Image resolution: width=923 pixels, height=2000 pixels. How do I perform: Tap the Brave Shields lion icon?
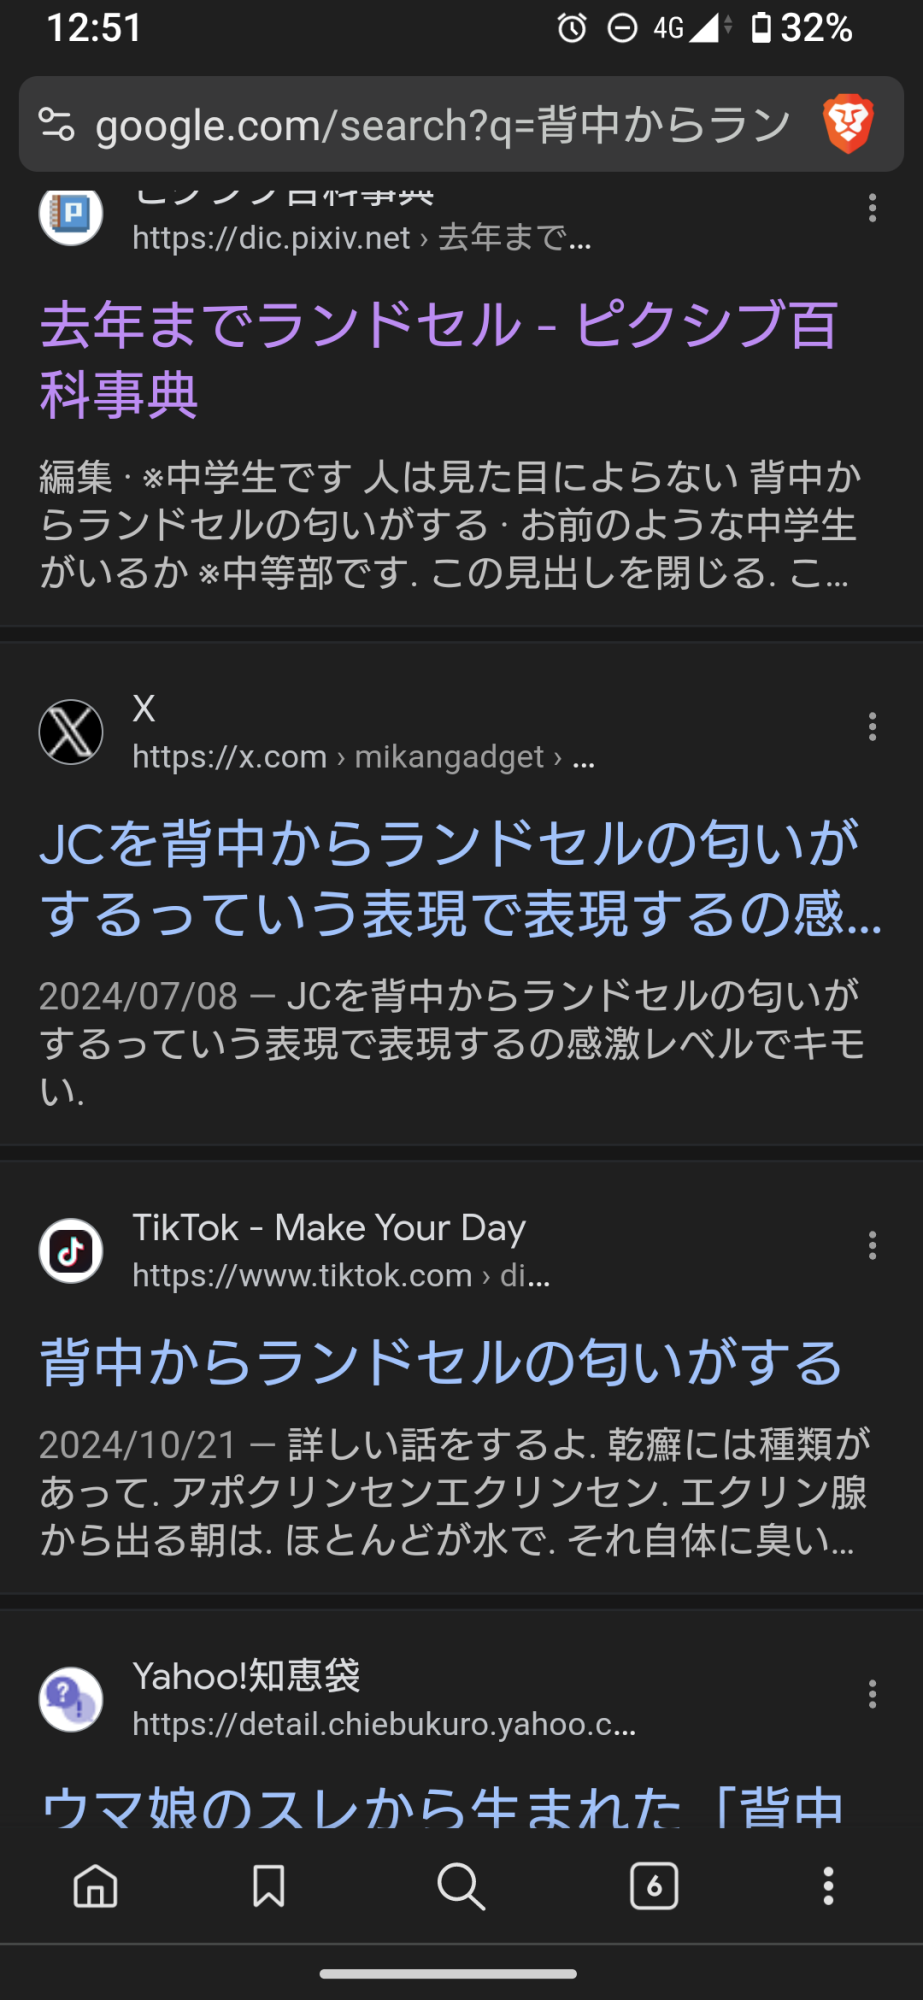848,124
